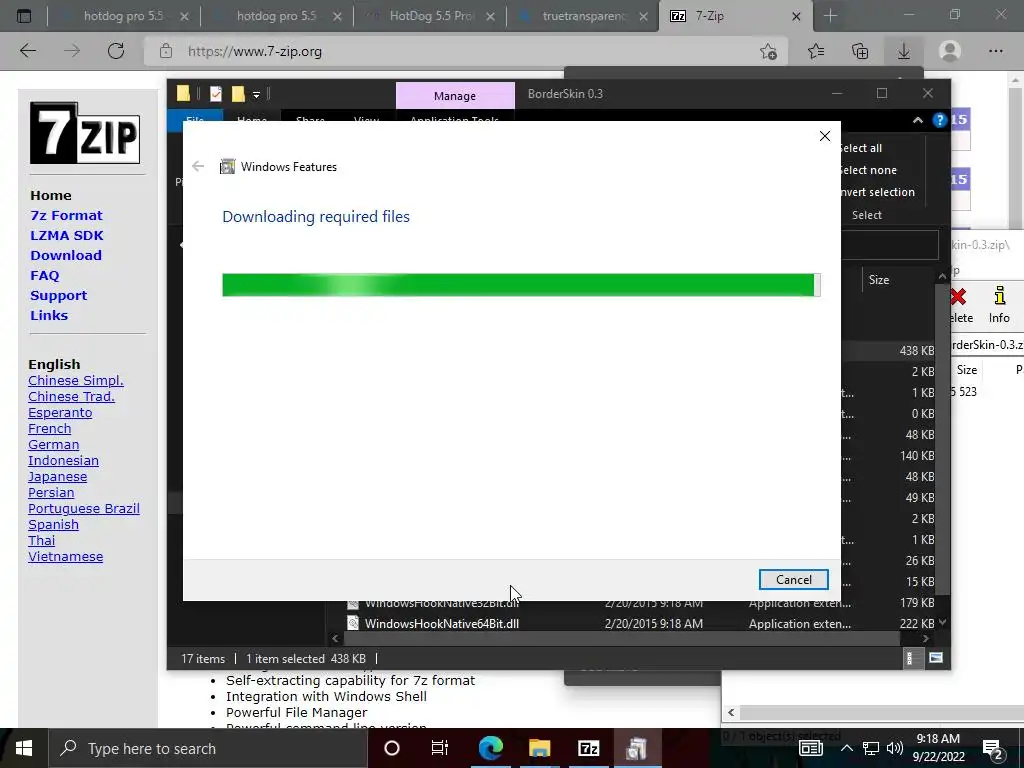Switch Explorer to large icons view
Viewport: 1024px width, 768px height.
pos(936,658)
